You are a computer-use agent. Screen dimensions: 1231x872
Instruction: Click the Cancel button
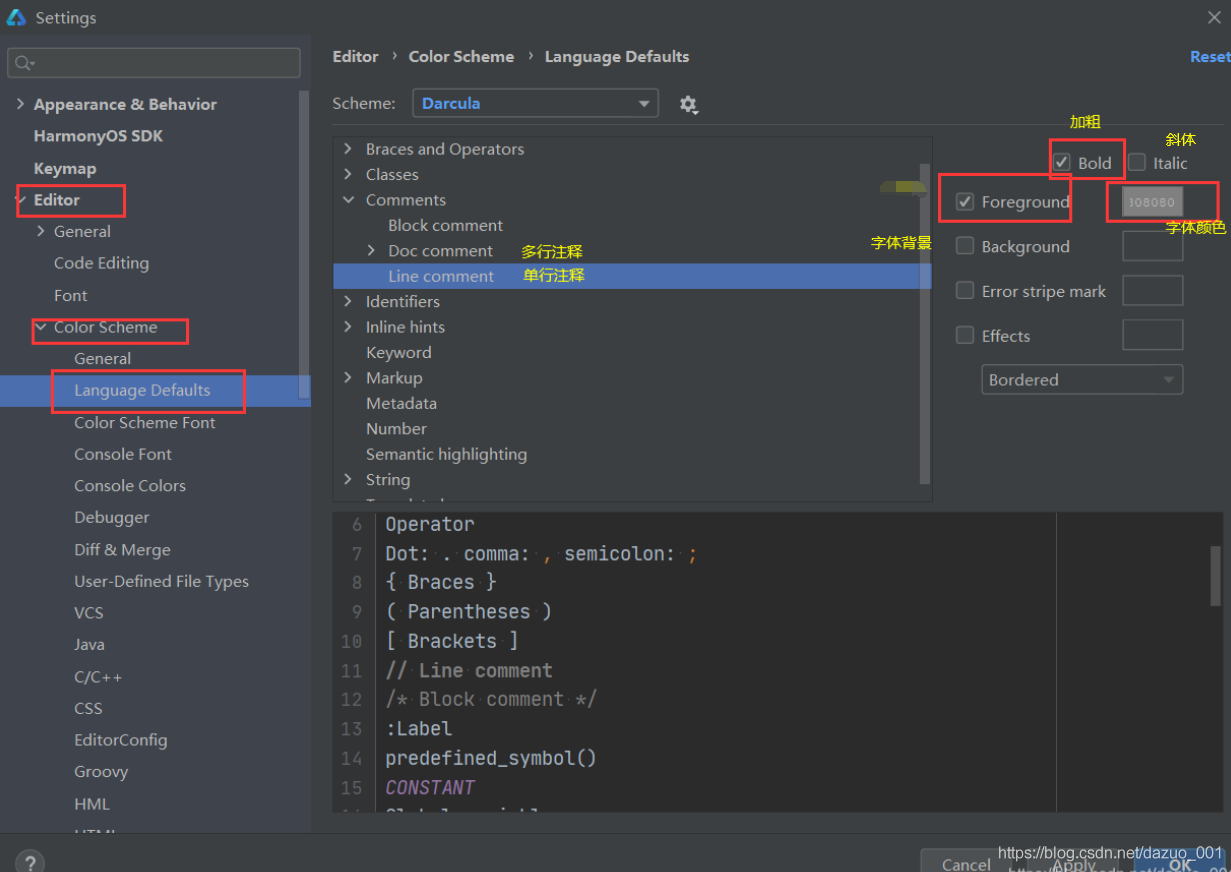[966, 864]
